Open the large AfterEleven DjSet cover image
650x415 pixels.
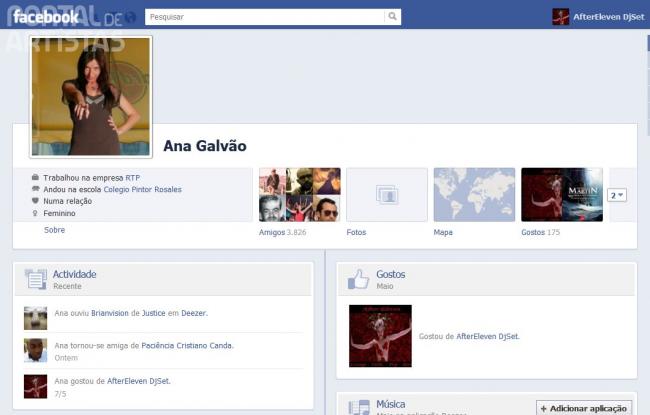380,336
